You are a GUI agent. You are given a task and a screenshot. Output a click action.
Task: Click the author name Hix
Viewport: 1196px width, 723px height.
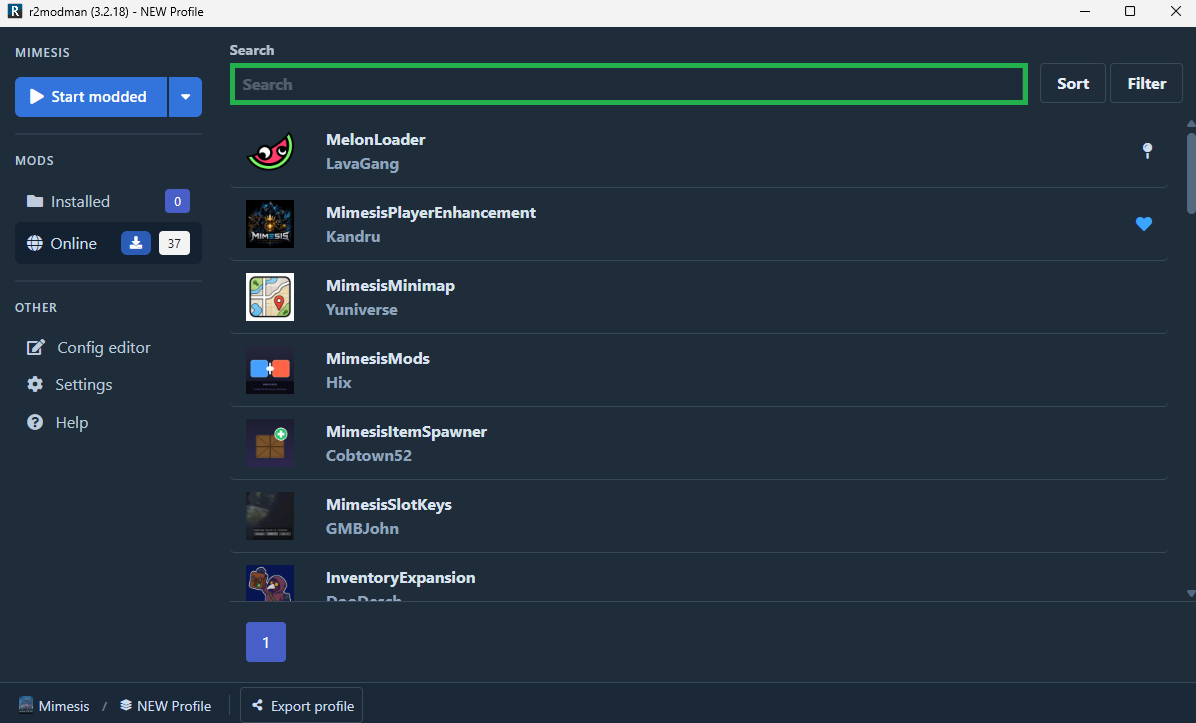point(339,383)
